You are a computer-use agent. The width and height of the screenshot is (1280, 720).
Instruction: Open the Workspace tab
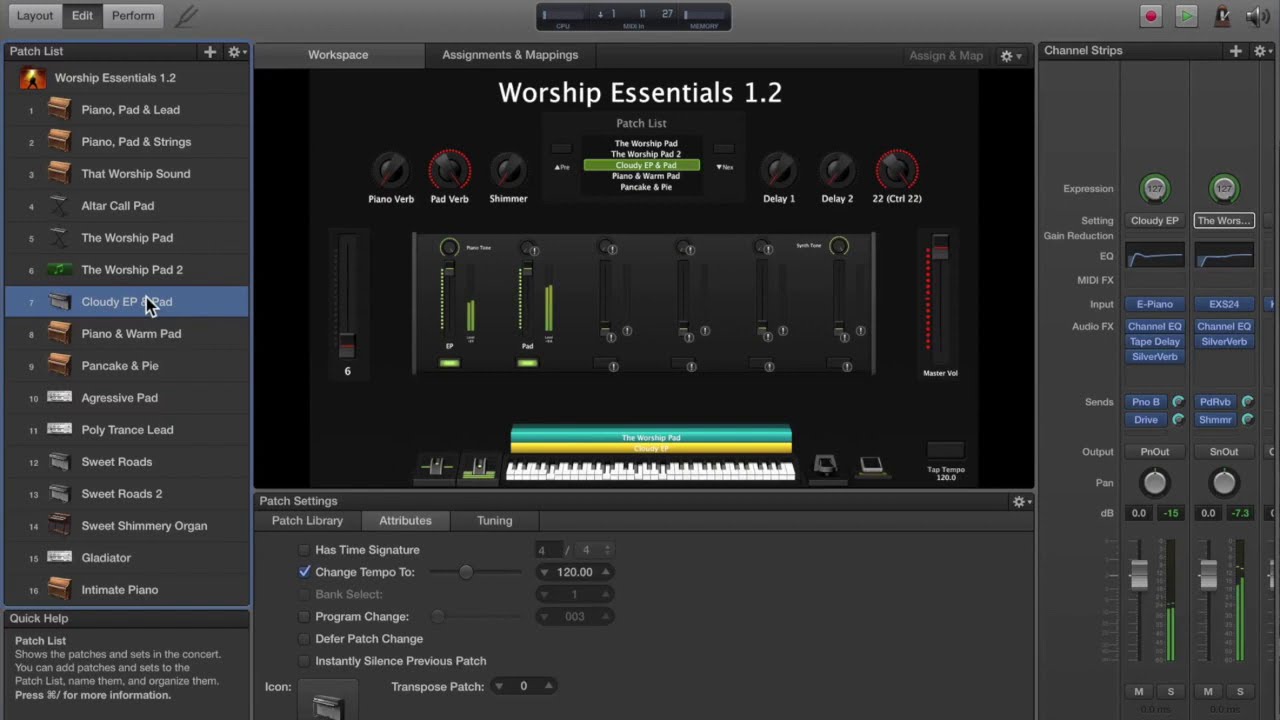(x=338, y=55)
